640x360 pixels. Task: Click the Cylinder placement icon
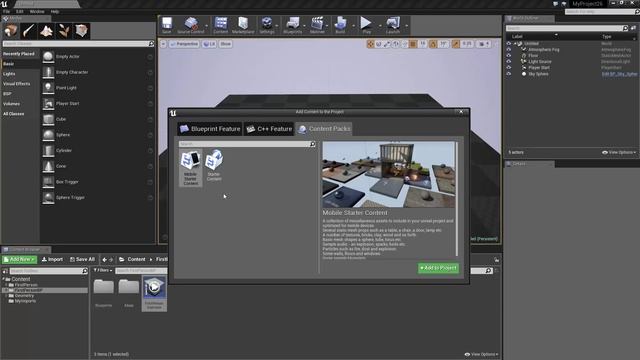tap(48, 150)
